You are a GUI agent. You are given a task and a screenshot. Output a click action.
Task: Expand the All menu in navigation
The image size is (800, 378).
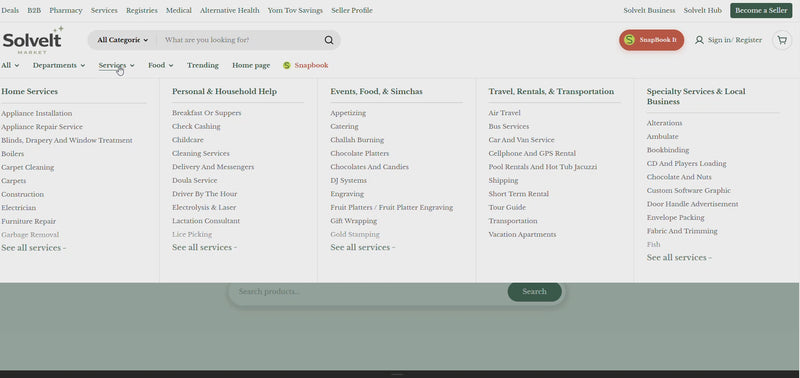(x=10, y=65)
